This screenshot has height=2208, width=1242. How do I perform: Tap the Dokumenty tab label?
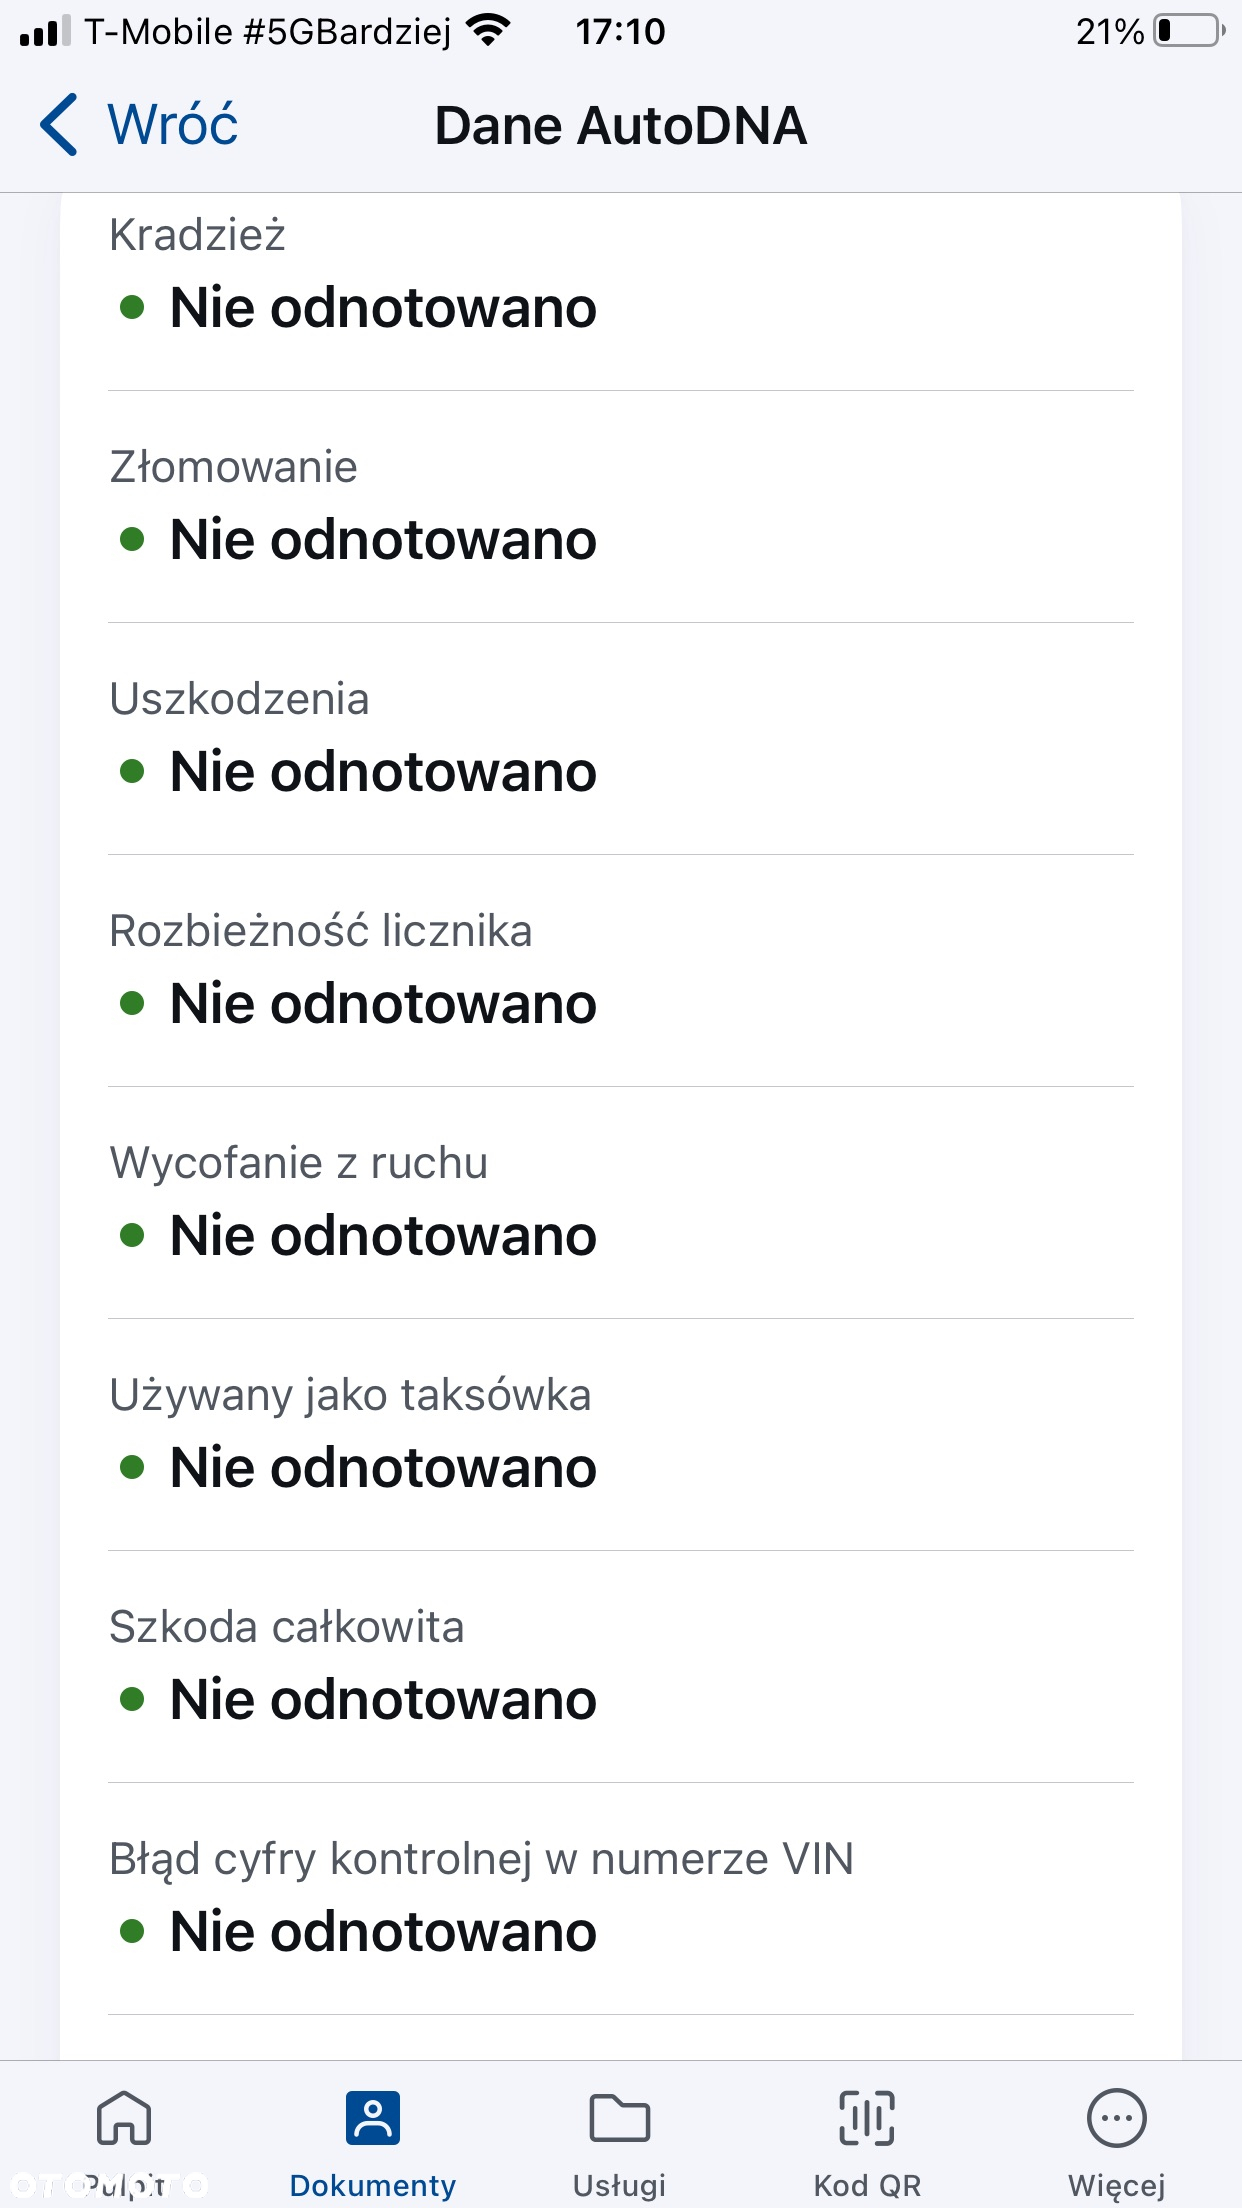[373, 2185]
